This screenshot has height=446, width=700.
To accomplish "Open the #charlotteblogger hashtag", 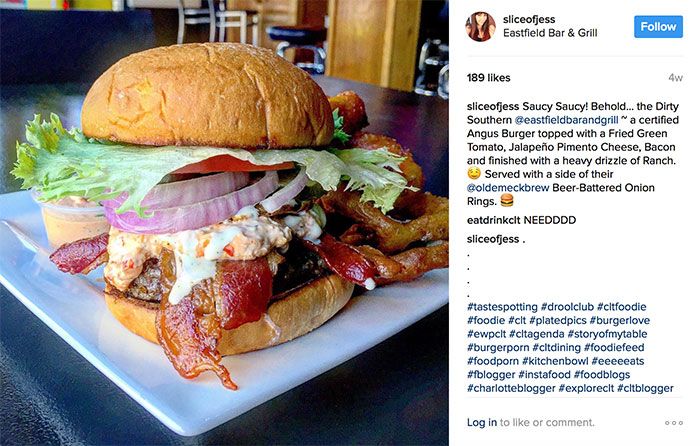I will [x=511, y=388].
